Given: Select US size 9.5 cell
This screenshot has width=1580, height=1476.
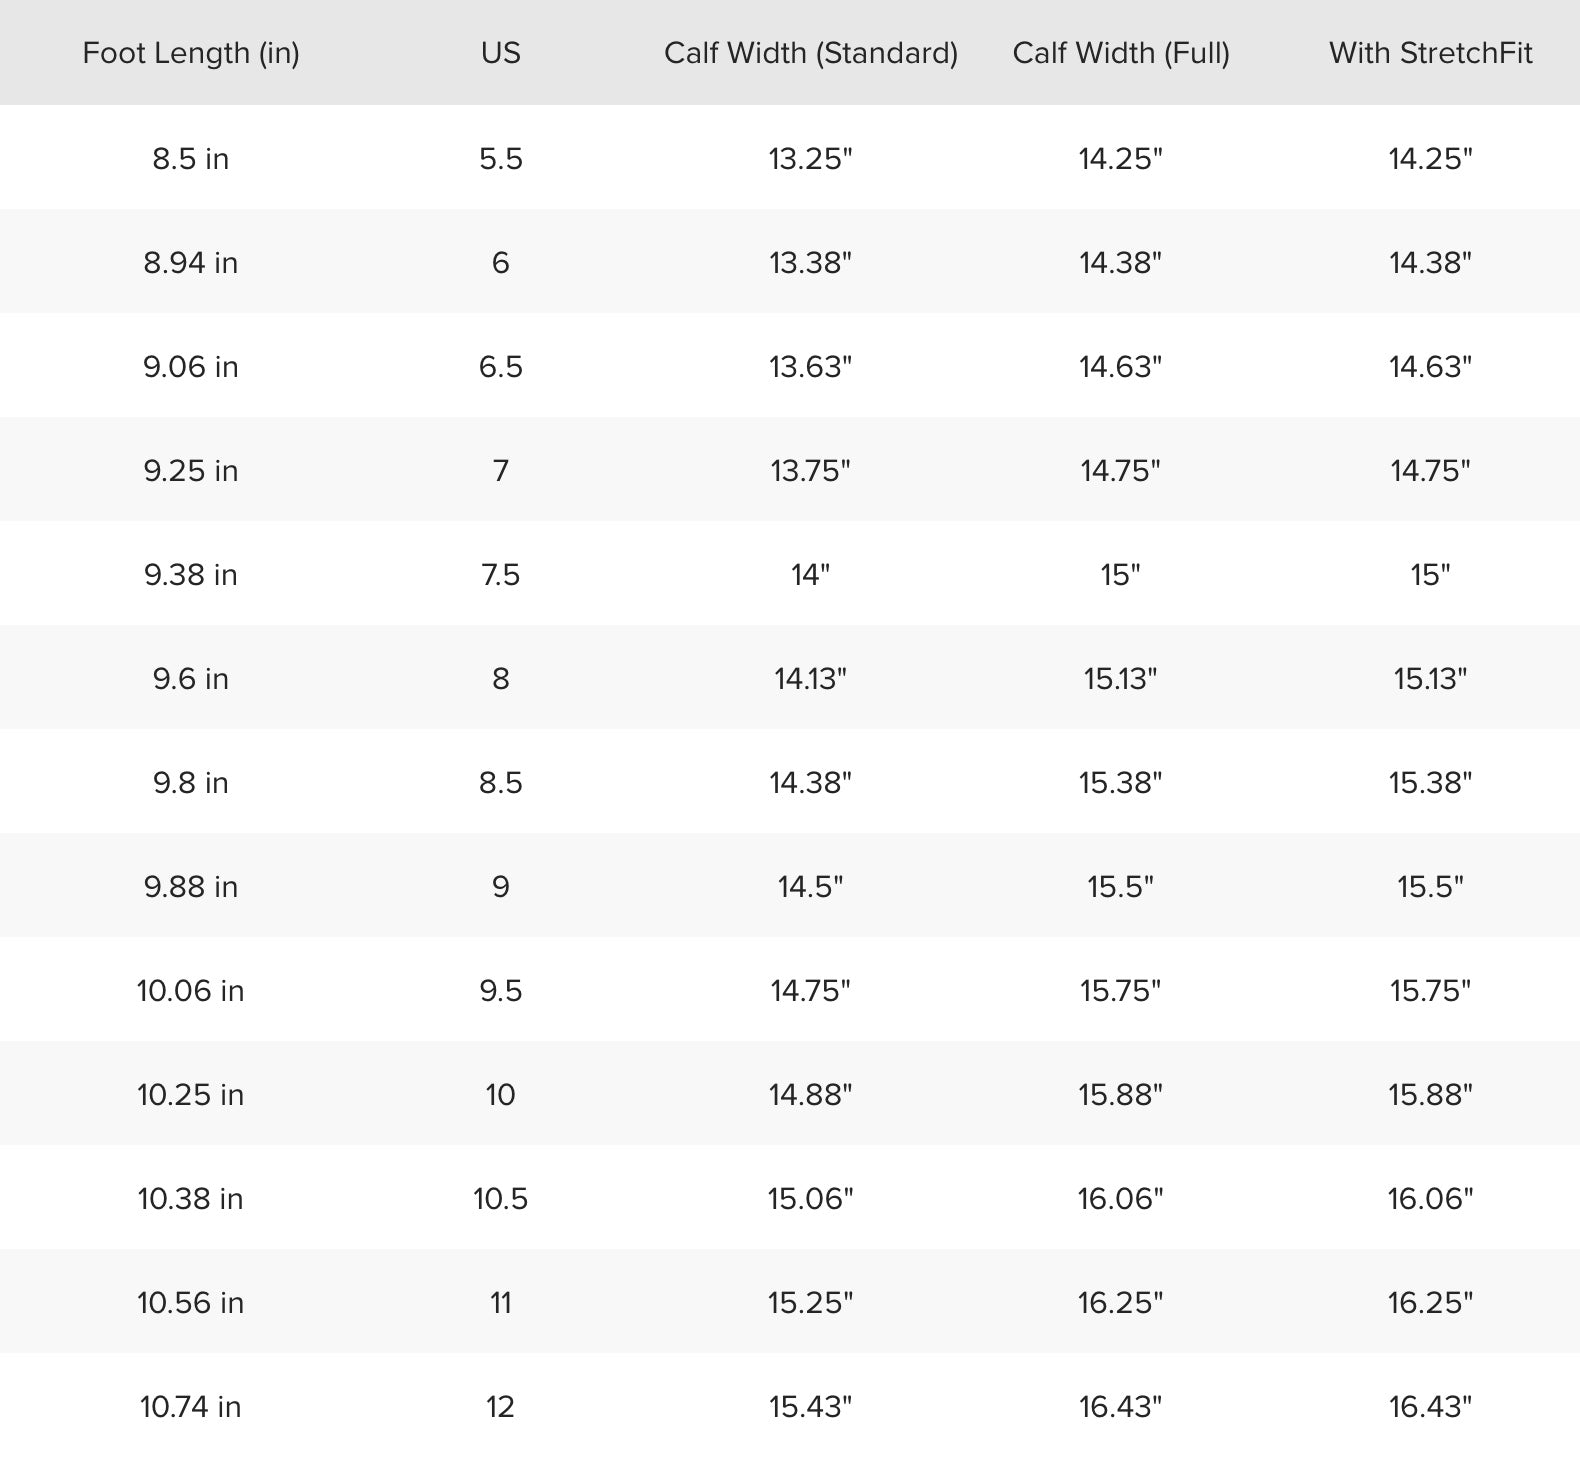Looking at the screenshot, I should click(x=500, y=991).
